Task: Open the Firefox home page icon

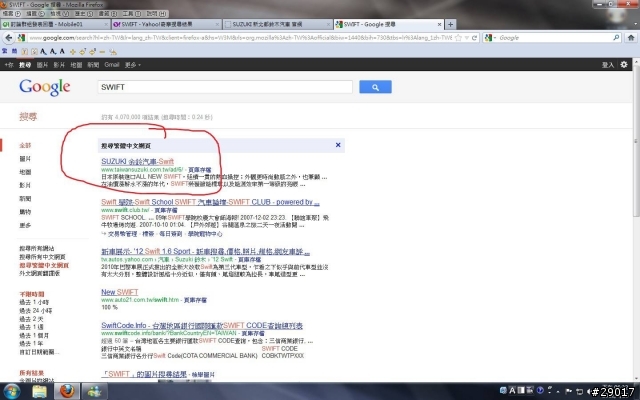Action: click(631, 38)
